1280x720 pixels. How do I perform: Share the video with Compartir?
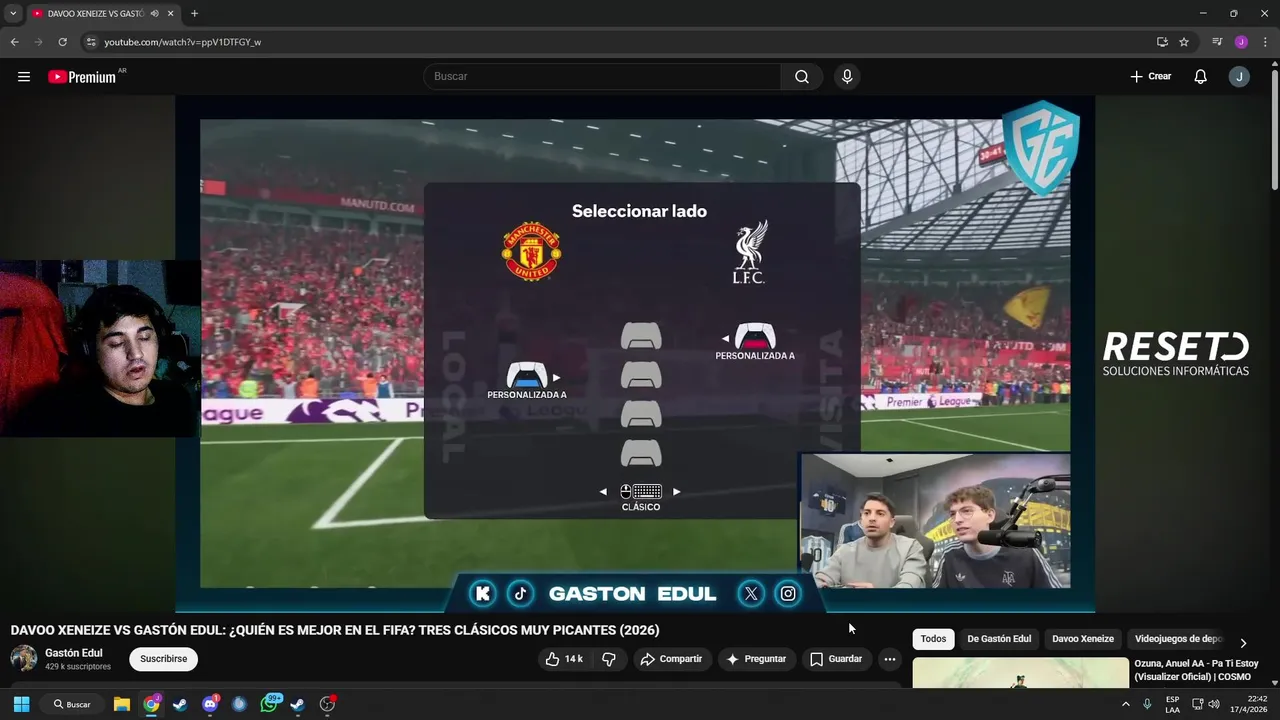coord(671,659)
